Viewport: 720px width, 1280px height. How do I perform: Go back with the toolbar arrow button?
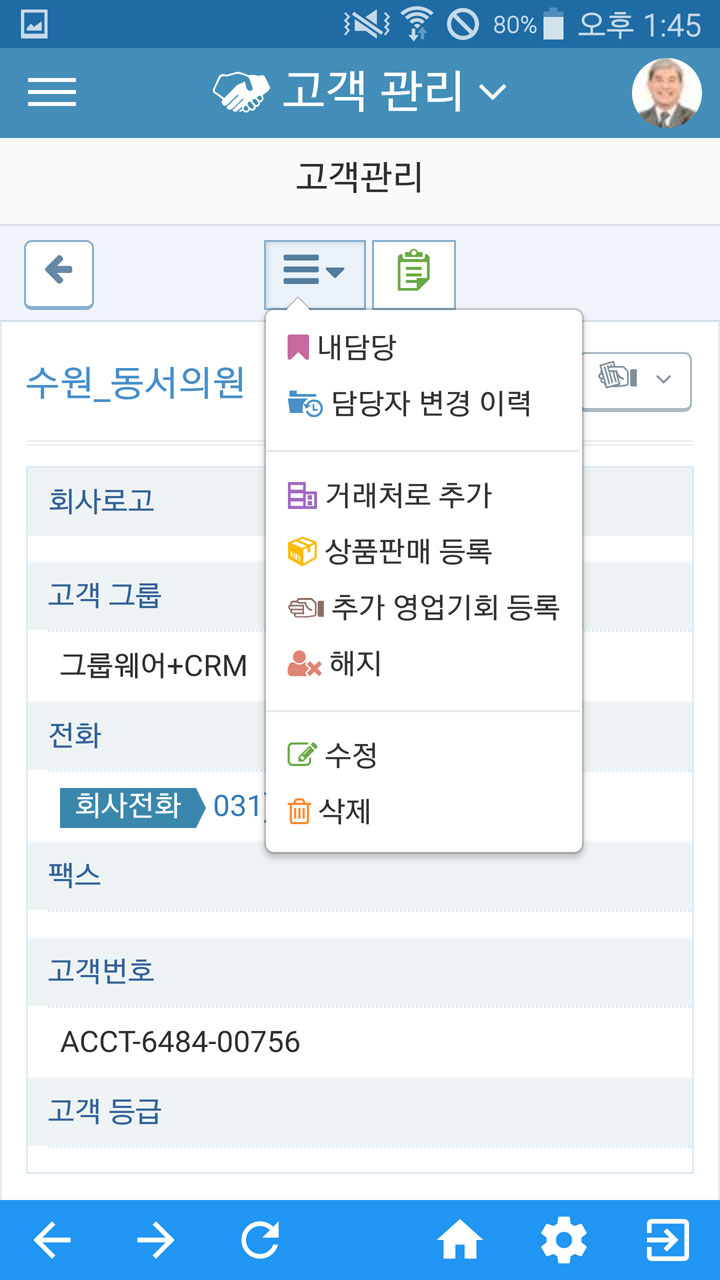59,274
